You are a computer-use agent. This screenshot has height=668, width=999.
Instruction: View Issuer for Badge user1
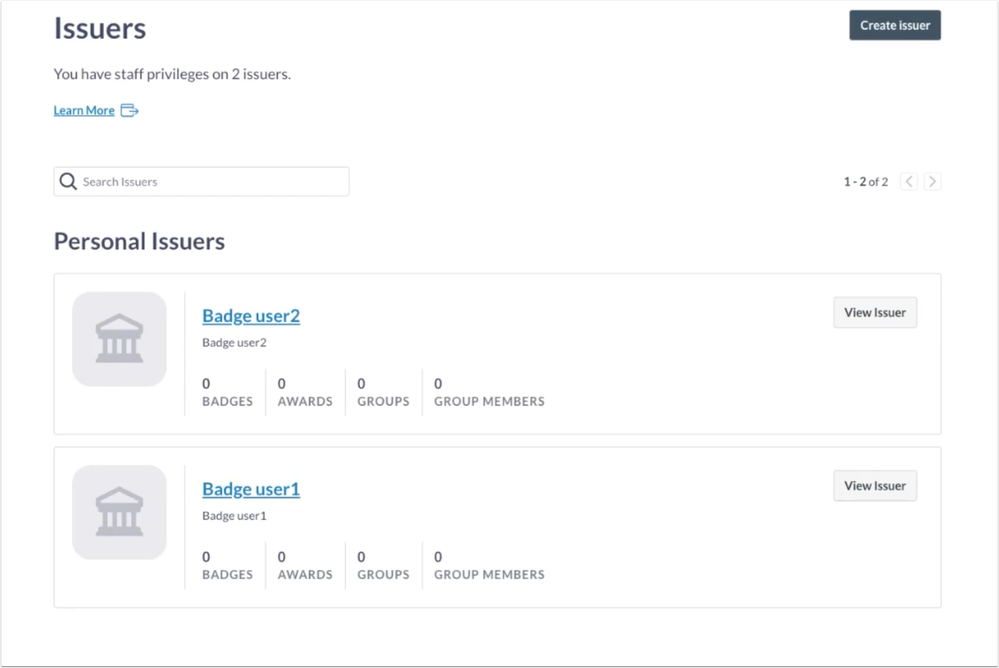tap(874, 485)
